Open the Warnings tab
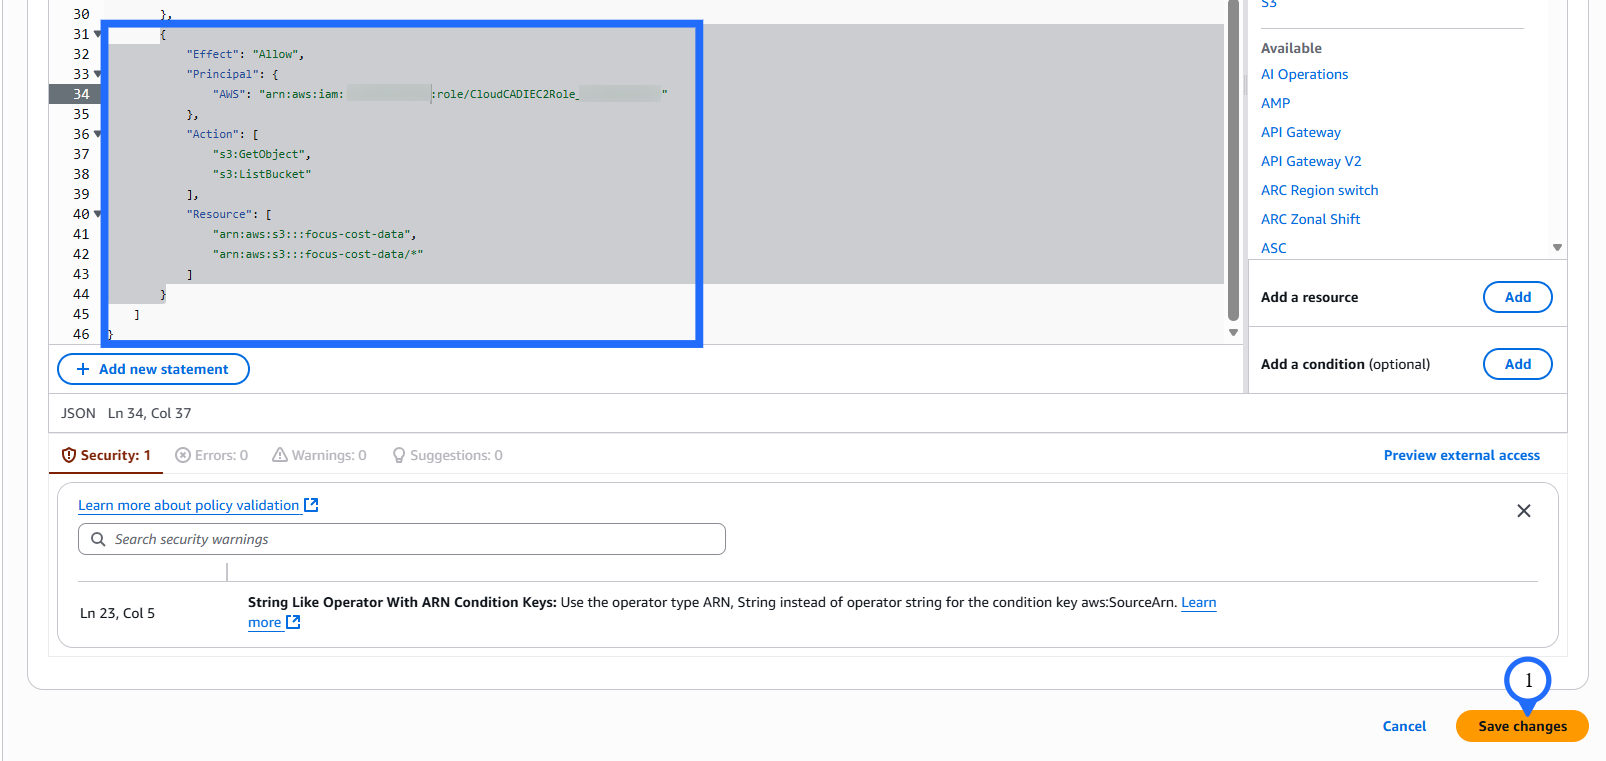The image size is (1606, 761). [320, 455]
